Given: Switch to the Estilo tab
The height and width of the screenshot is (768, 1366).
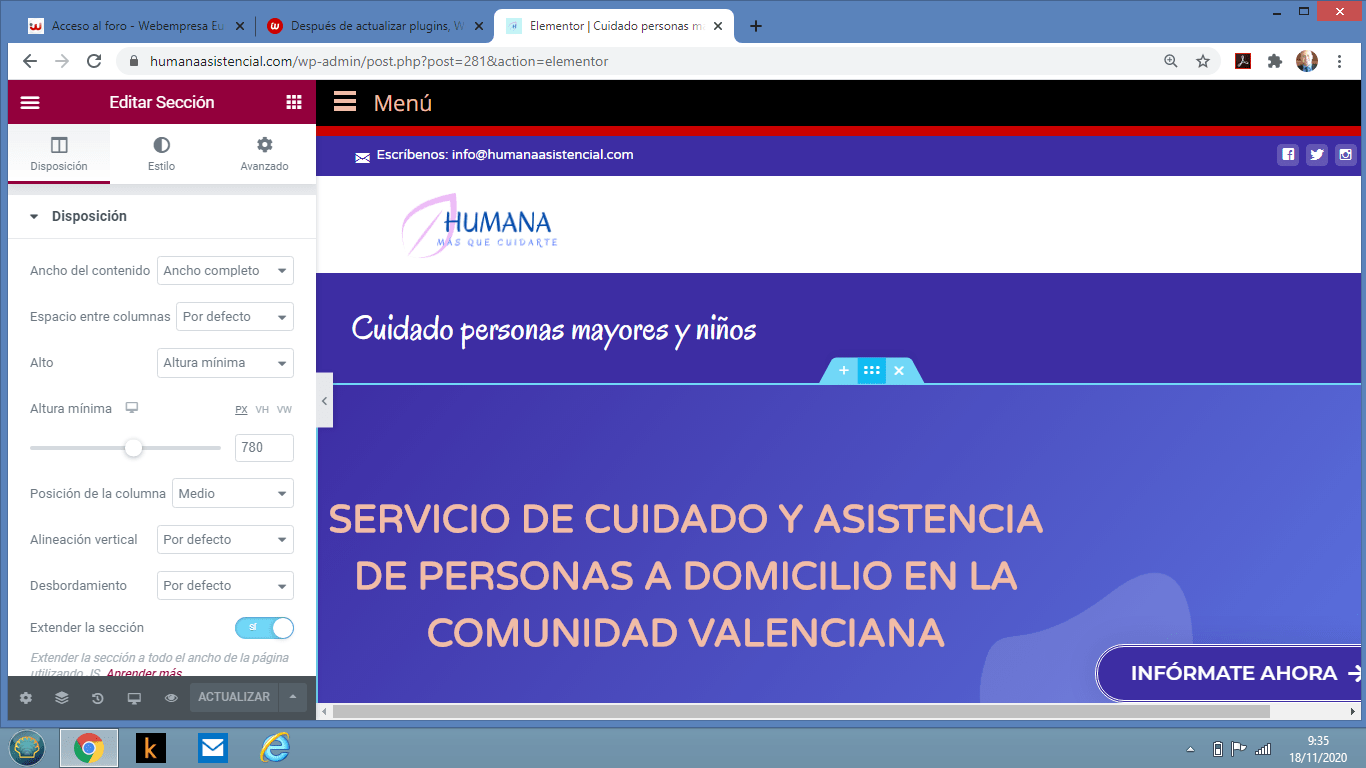Looking at the screenshot, I should click(x=162, y=154).
